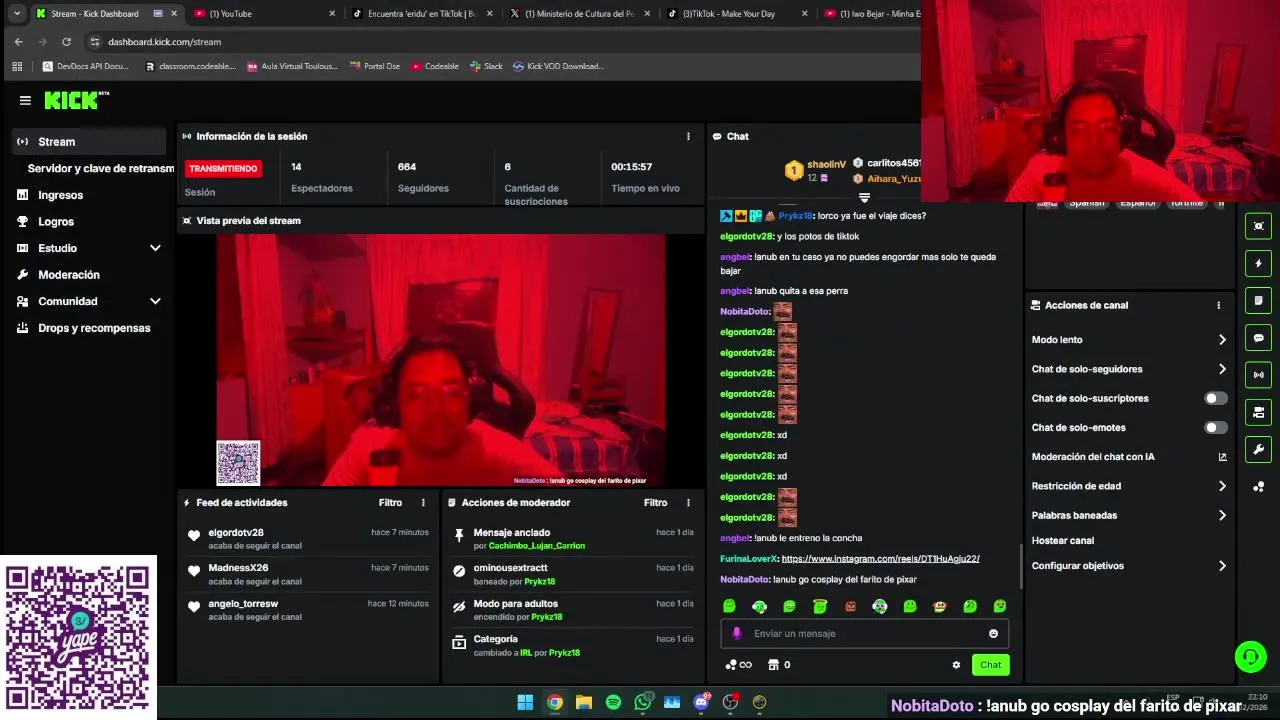This screenshot has height=720, width=1280.
Task: Click the three dots icon below wrench
Action: click(x=1258, y=487)
